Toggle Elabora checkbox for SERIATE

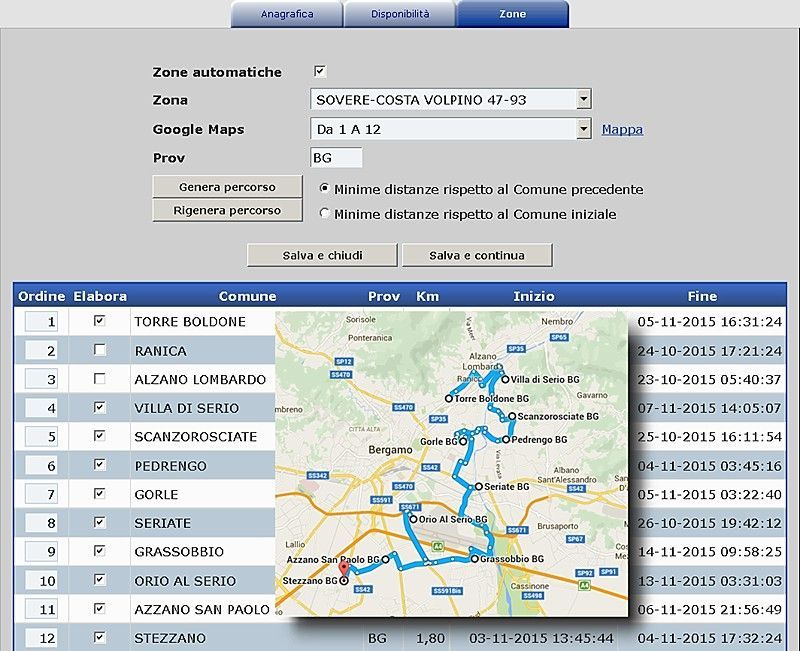pos(99,522)
